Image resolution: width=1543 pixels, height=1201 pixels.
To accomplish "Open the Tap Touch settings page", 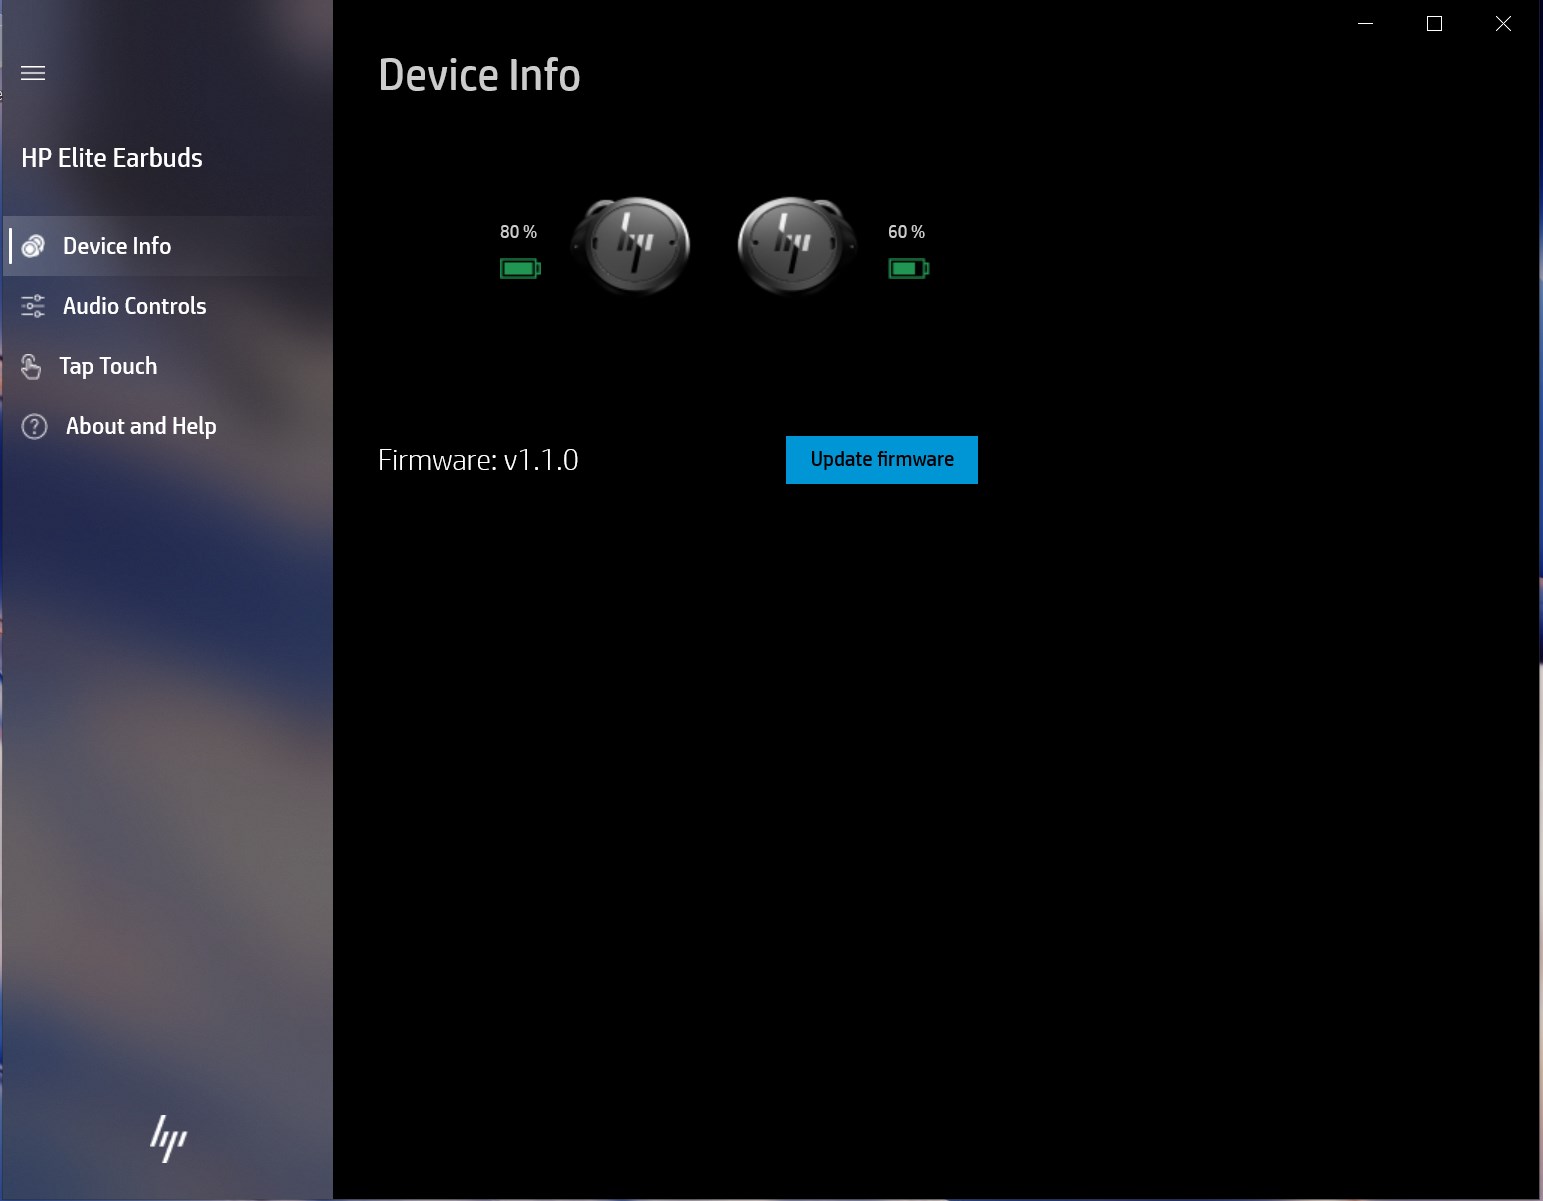I will pyautogui.click(x=108, y=366).
